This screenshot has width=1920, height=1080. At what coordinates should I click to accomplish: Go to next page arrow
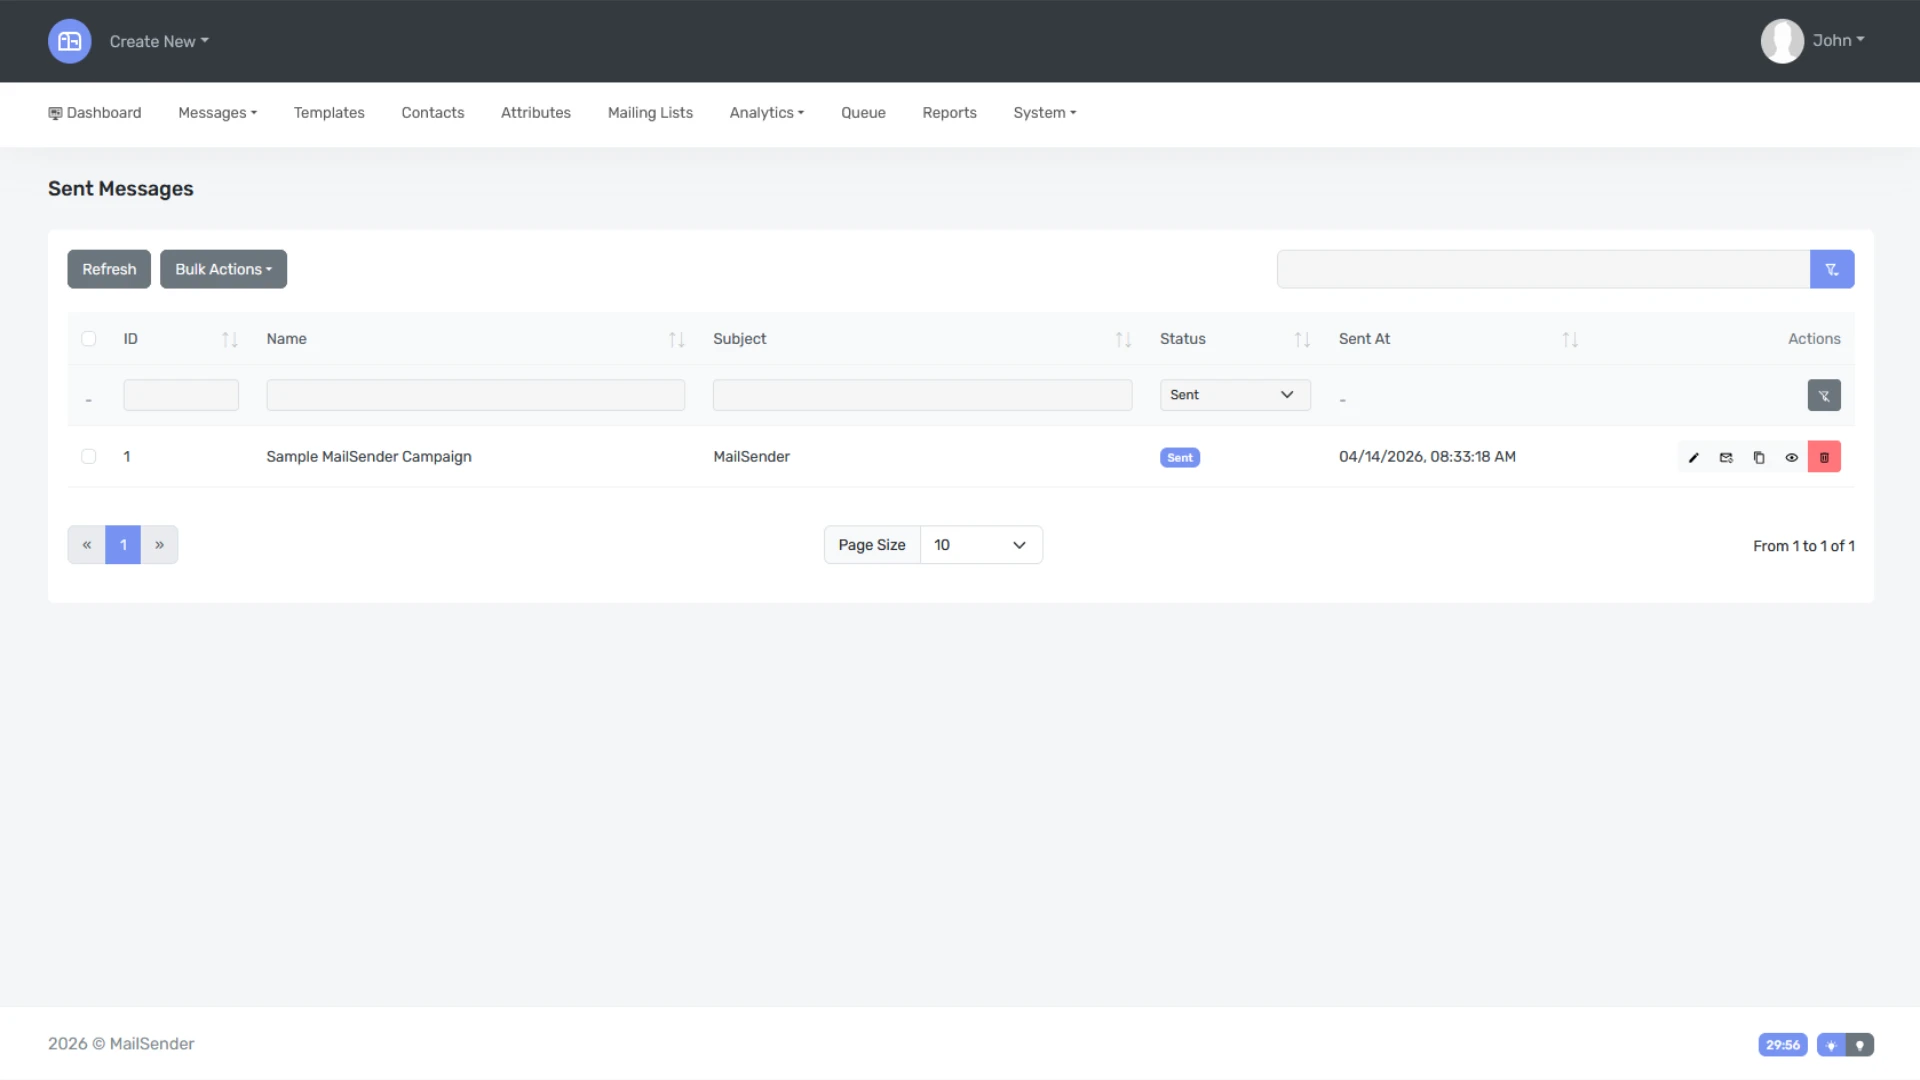160,545
